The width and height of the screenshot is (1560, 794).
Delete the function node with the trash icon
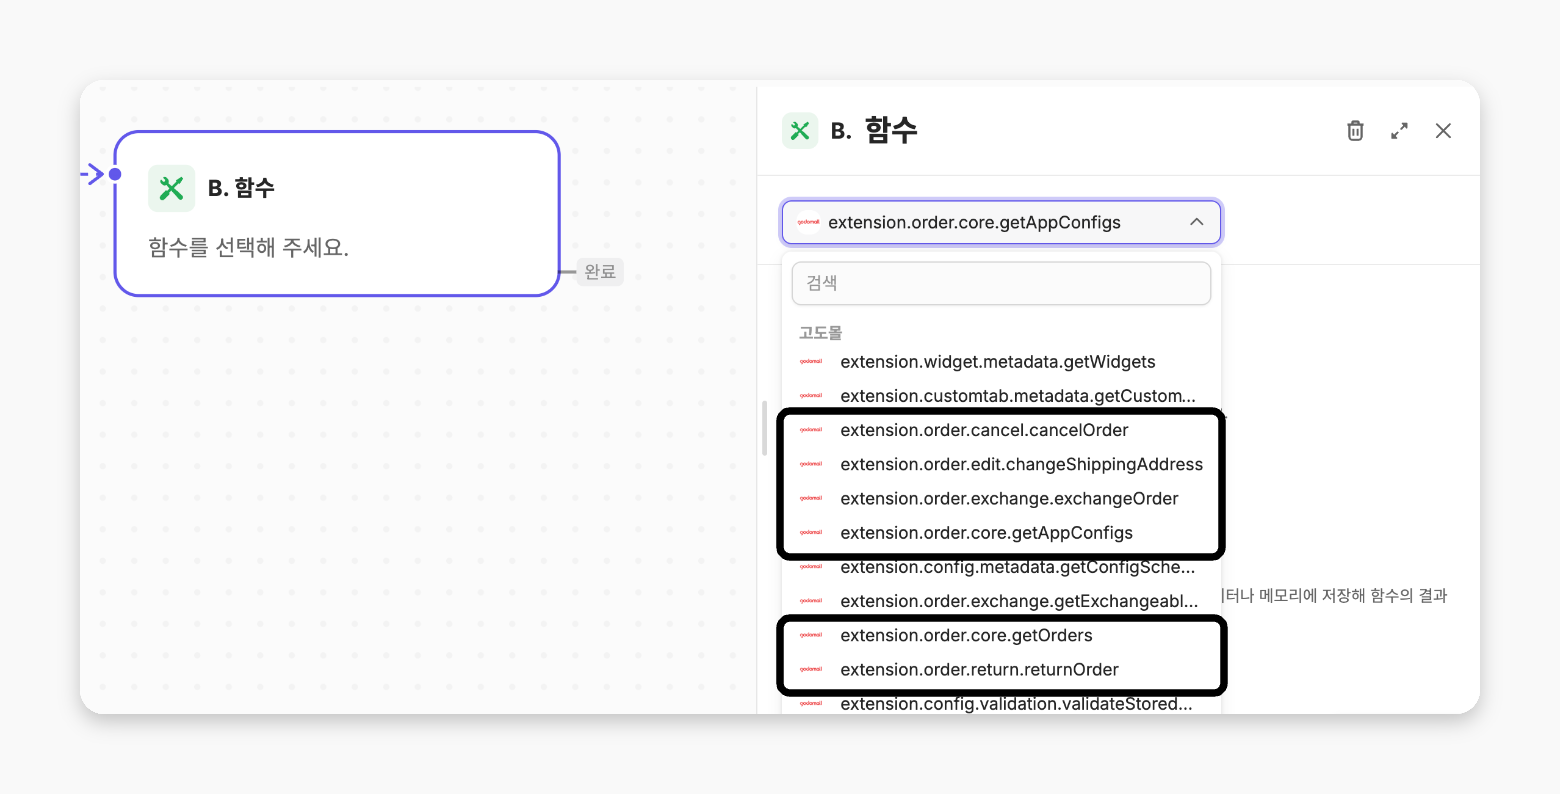(x=1355, y=131)
